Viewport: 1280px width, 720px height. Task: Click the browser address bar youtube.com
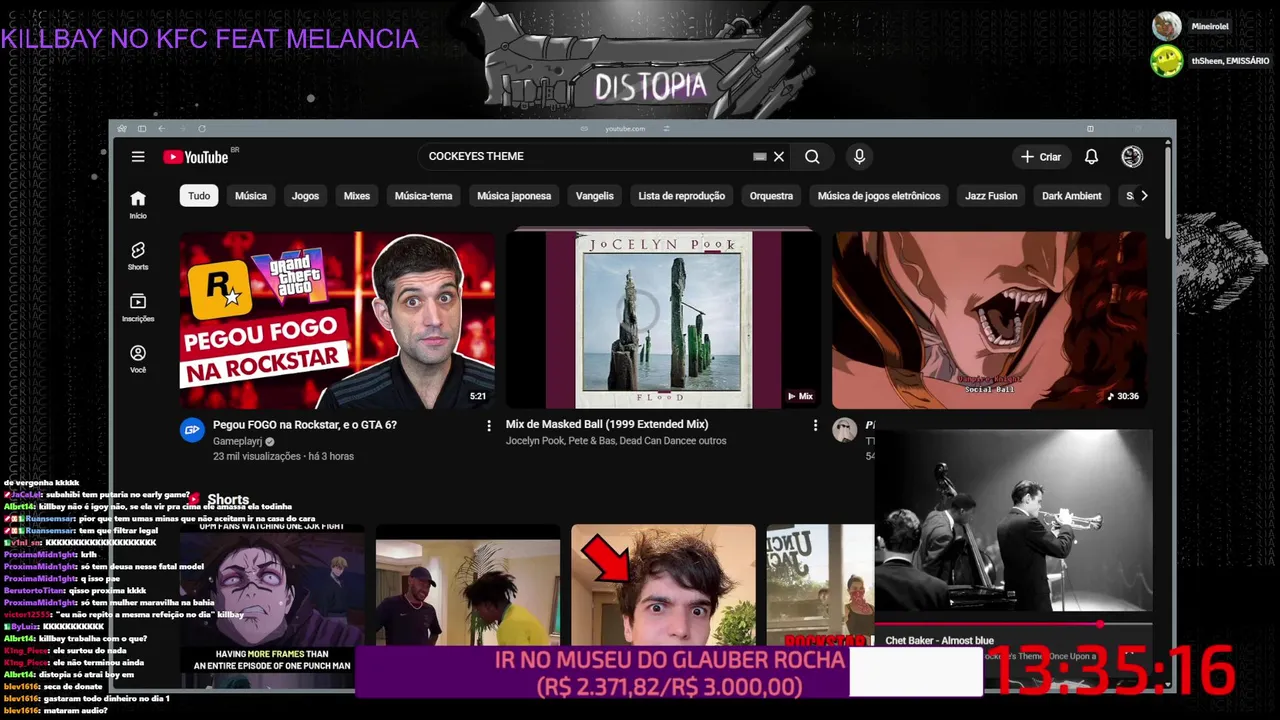click(x=625, y=129)
